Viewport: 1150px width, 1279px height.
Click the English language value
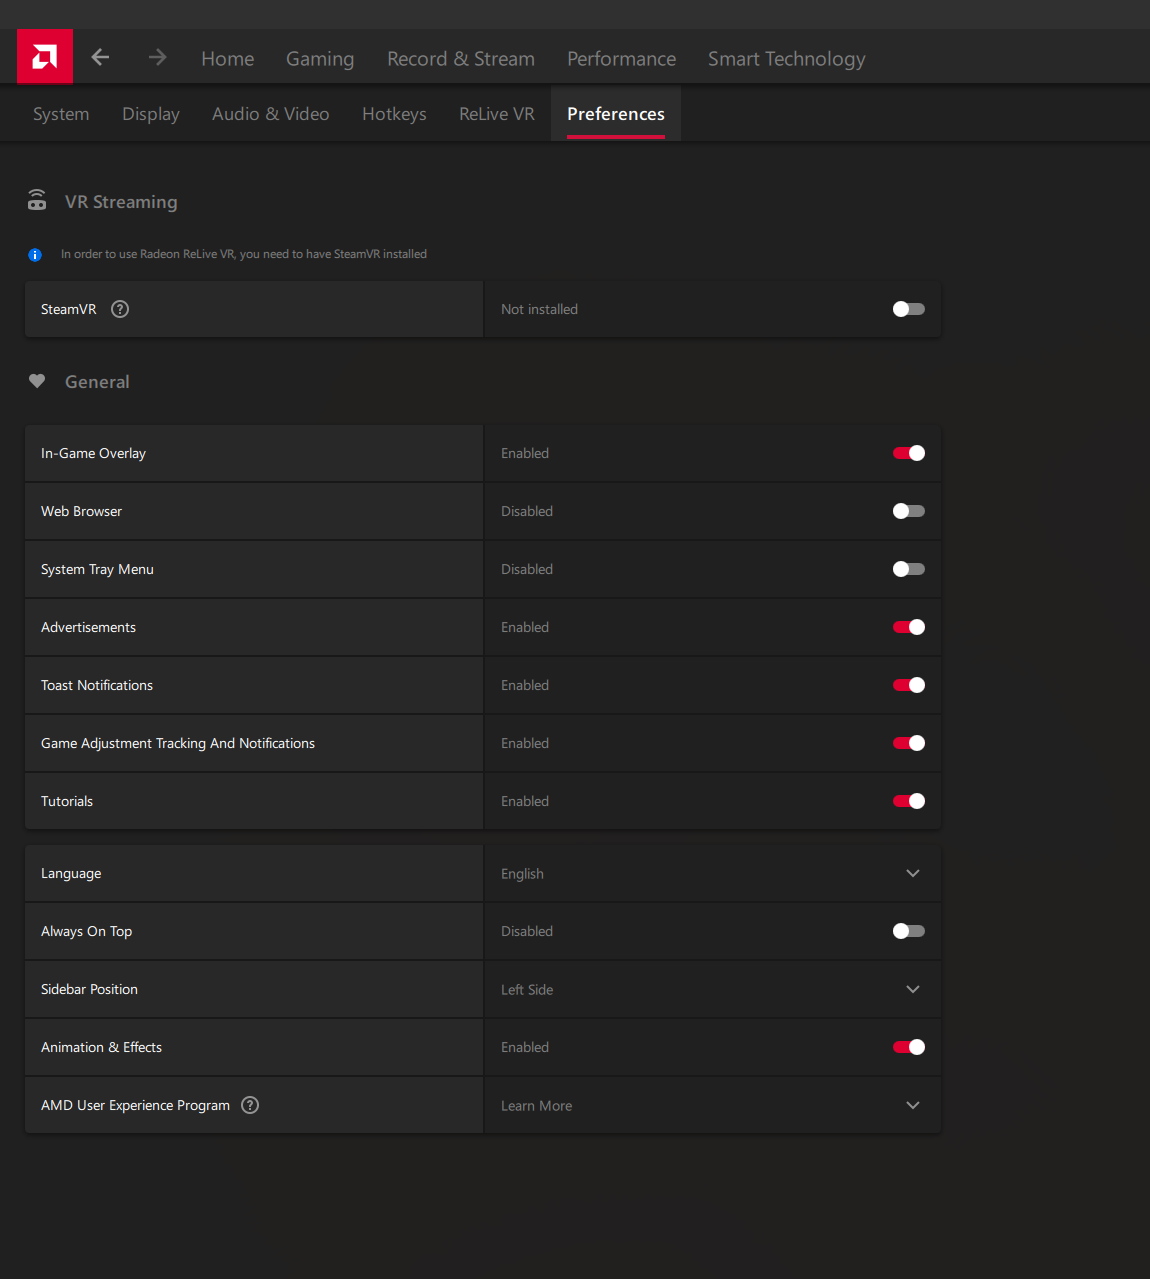coord(523,874)
